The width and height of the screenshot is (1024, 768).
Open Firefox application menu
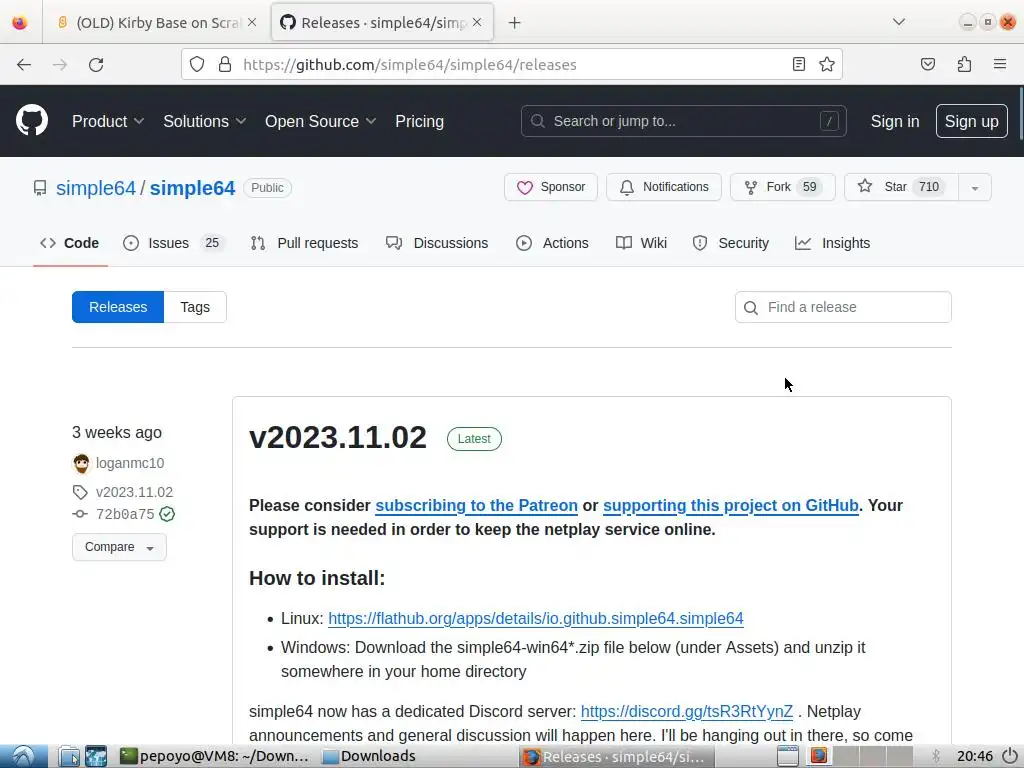(1000, 64)
